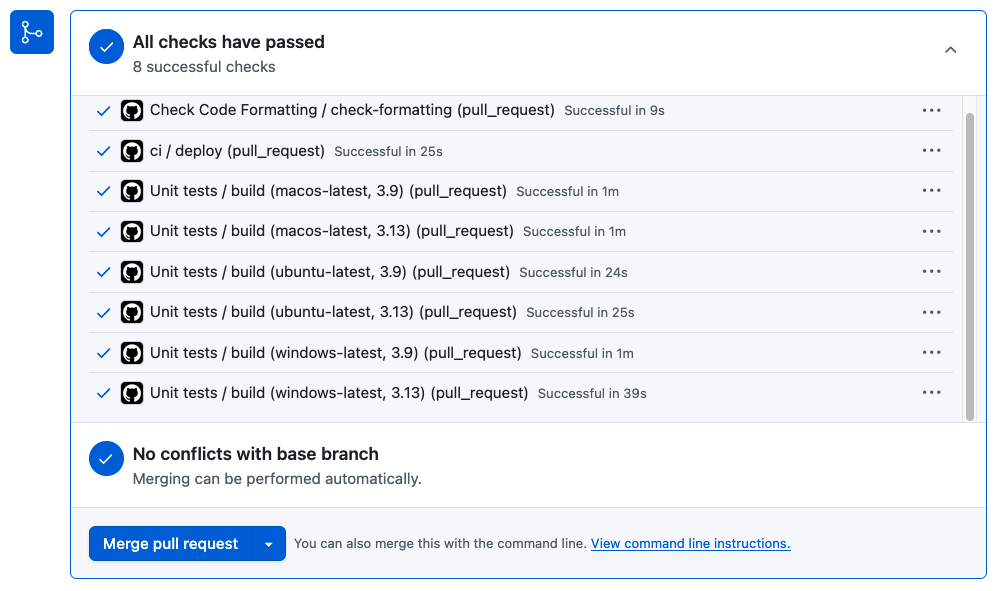Click checkmark beside No conflicts with base branch

(107, 458)
